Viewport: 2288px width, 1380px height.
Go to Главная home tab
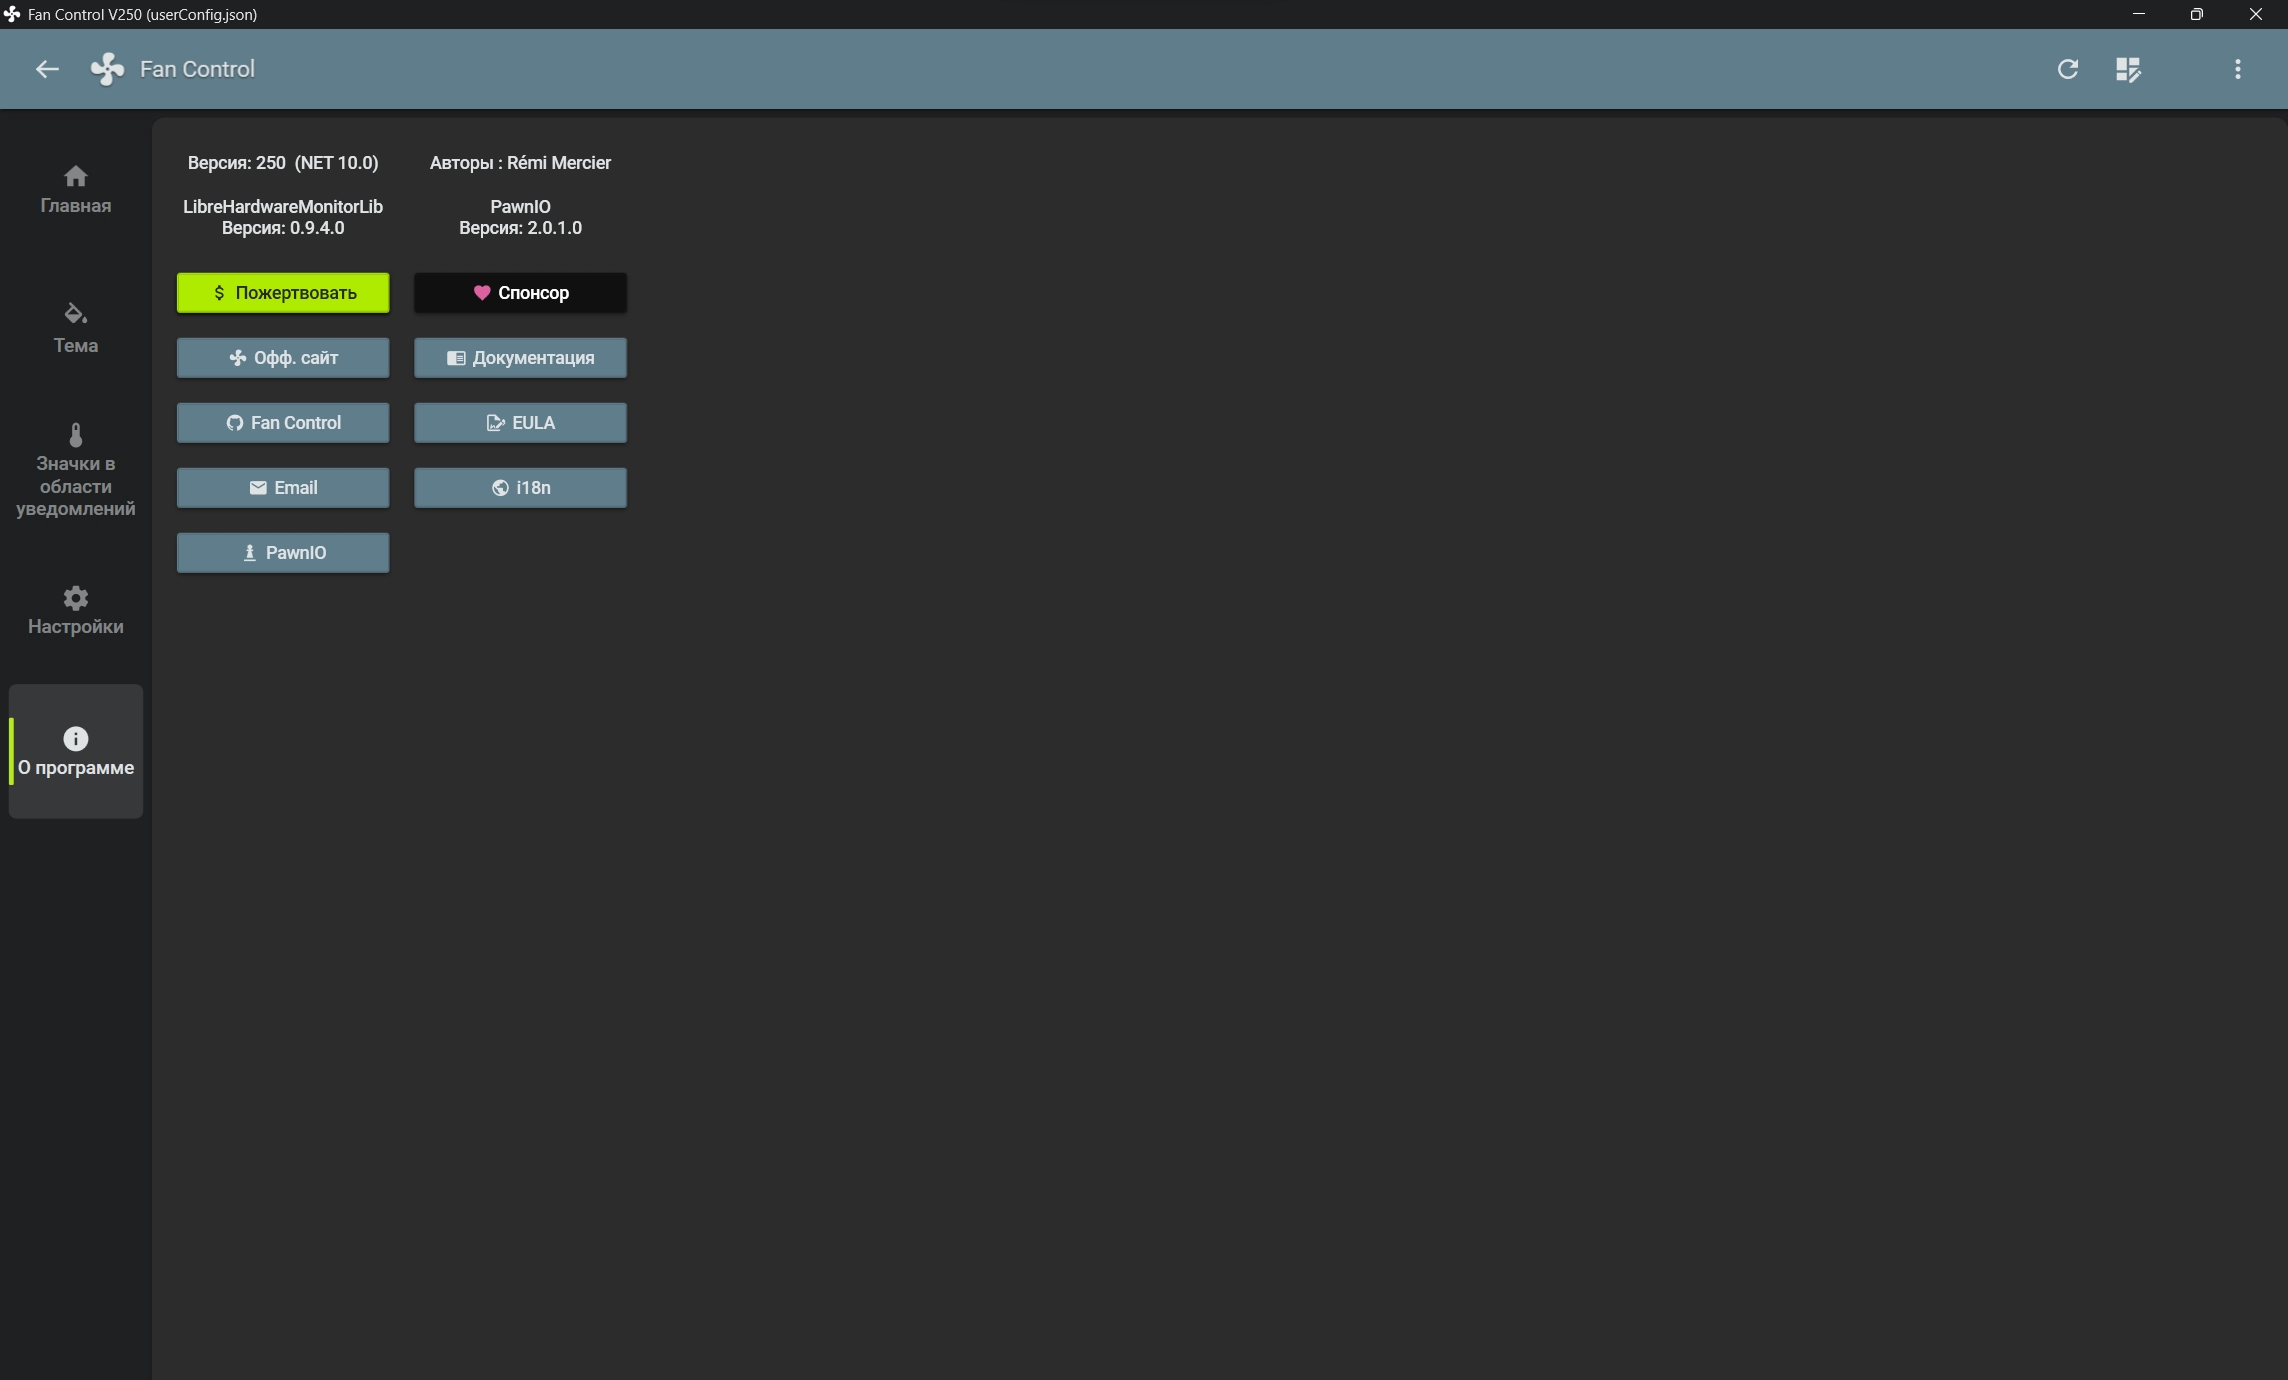(x=76, y=189)
